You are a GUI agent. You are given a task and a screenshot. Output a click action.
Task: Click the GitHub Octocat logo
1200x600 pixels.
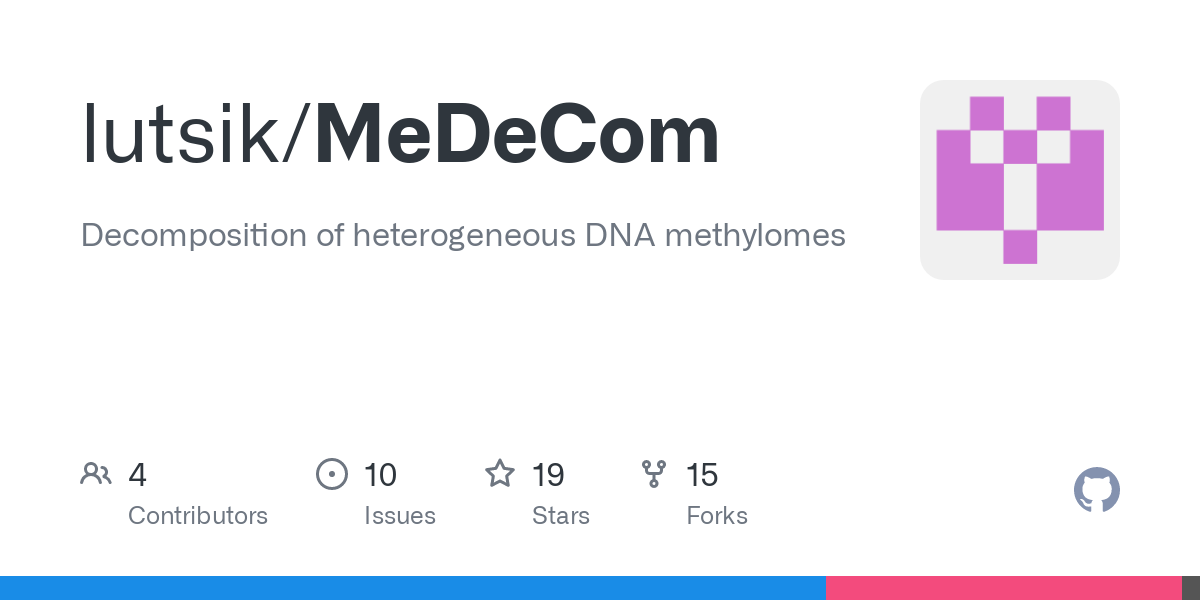click(x=1096, y=490)
